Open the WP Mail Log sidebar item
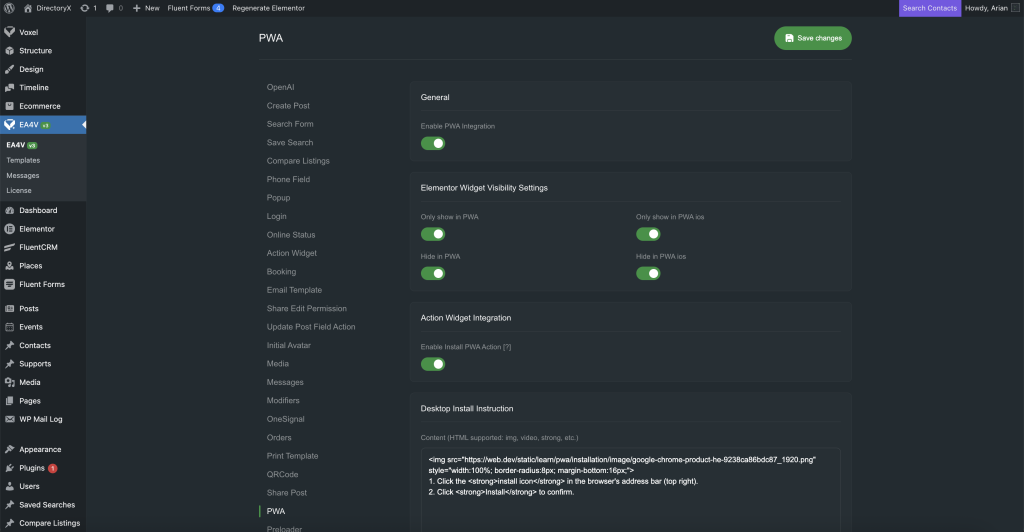Viewport: 1024px width, 532px height. pyautogui.click(x=41, y=419)
